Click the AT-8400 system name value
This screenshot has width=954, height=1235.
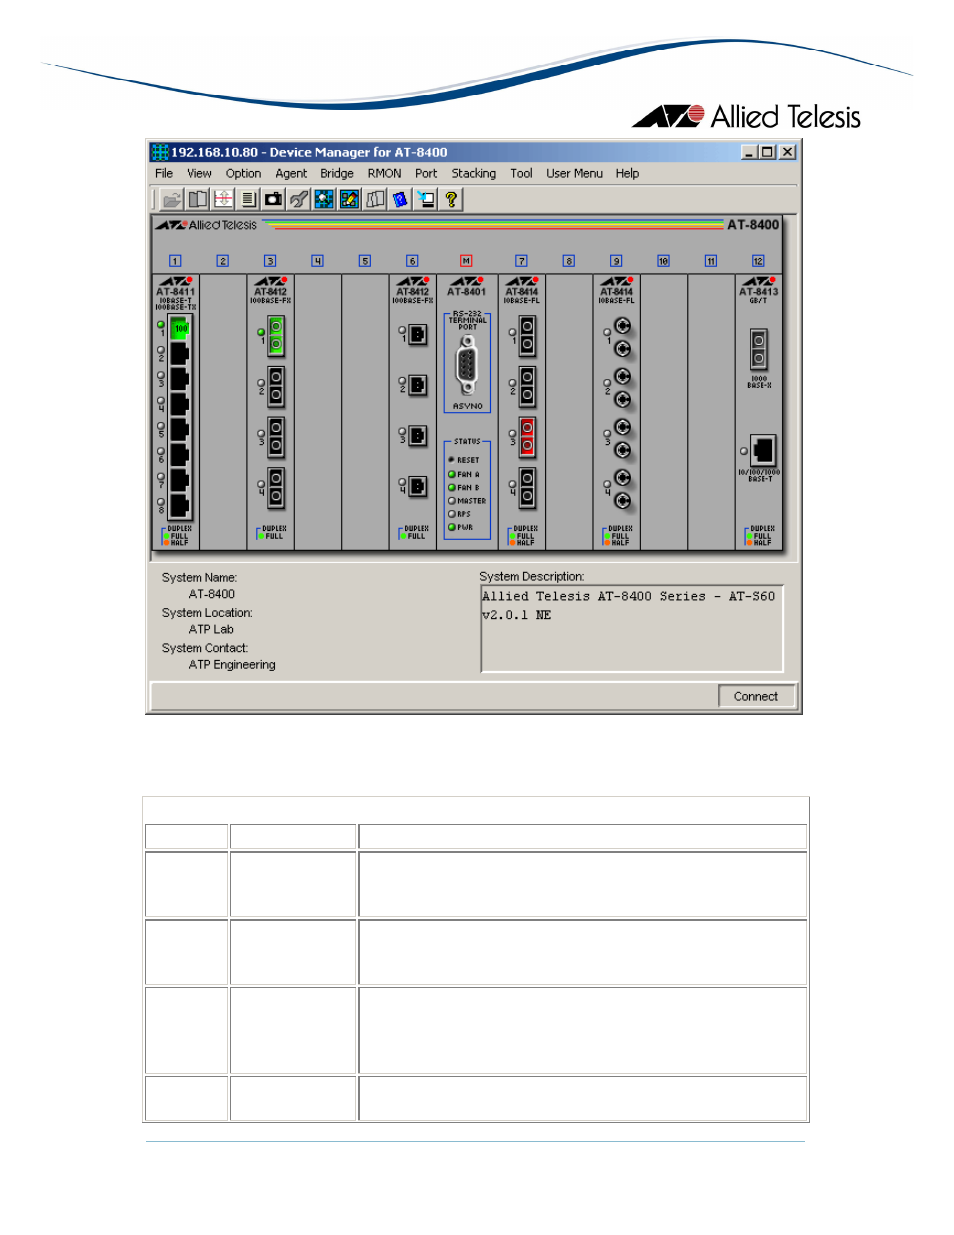(212, 594)
